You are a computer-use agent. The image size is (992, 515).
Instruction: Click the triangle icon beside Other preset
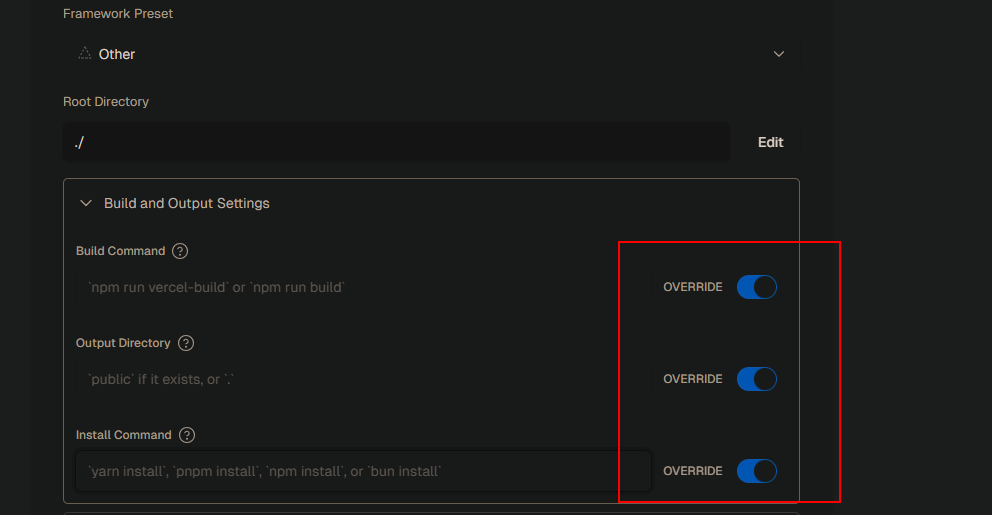coord(85,54)
